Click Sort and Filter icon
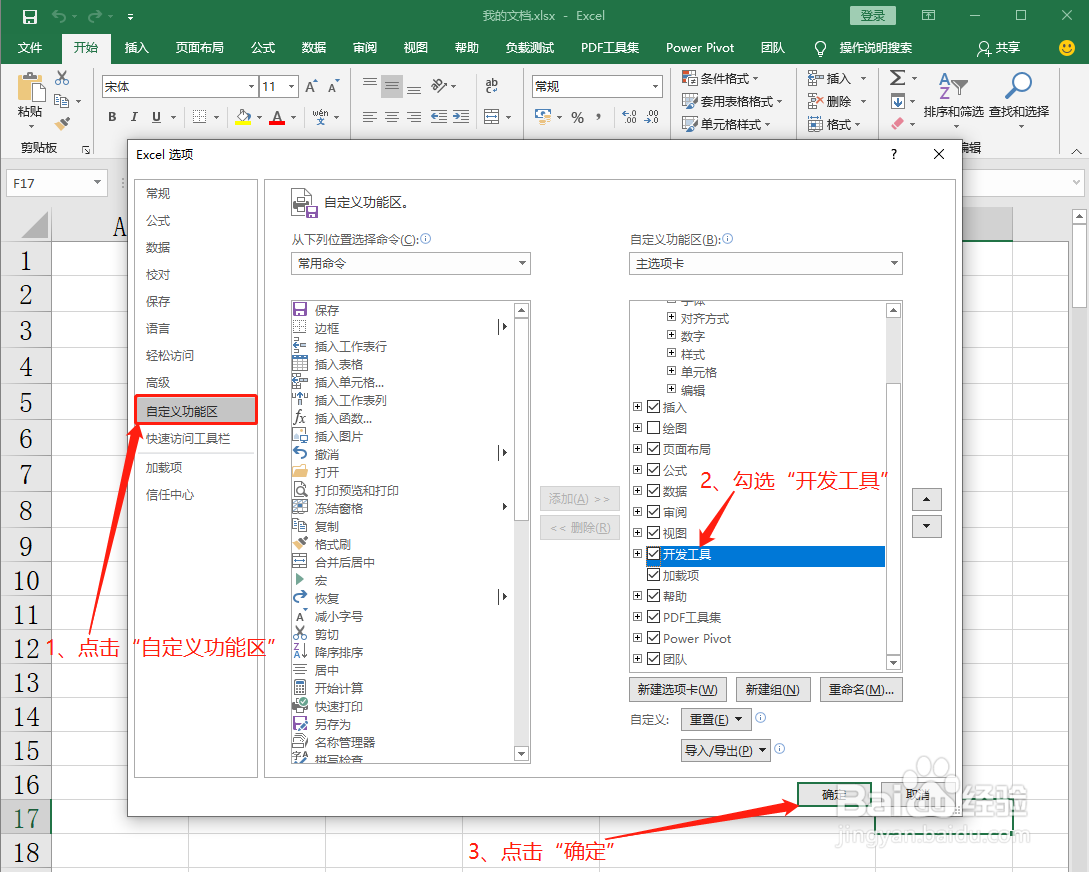The height and width of the screenshot is (872, 1089). click(953, 85)
